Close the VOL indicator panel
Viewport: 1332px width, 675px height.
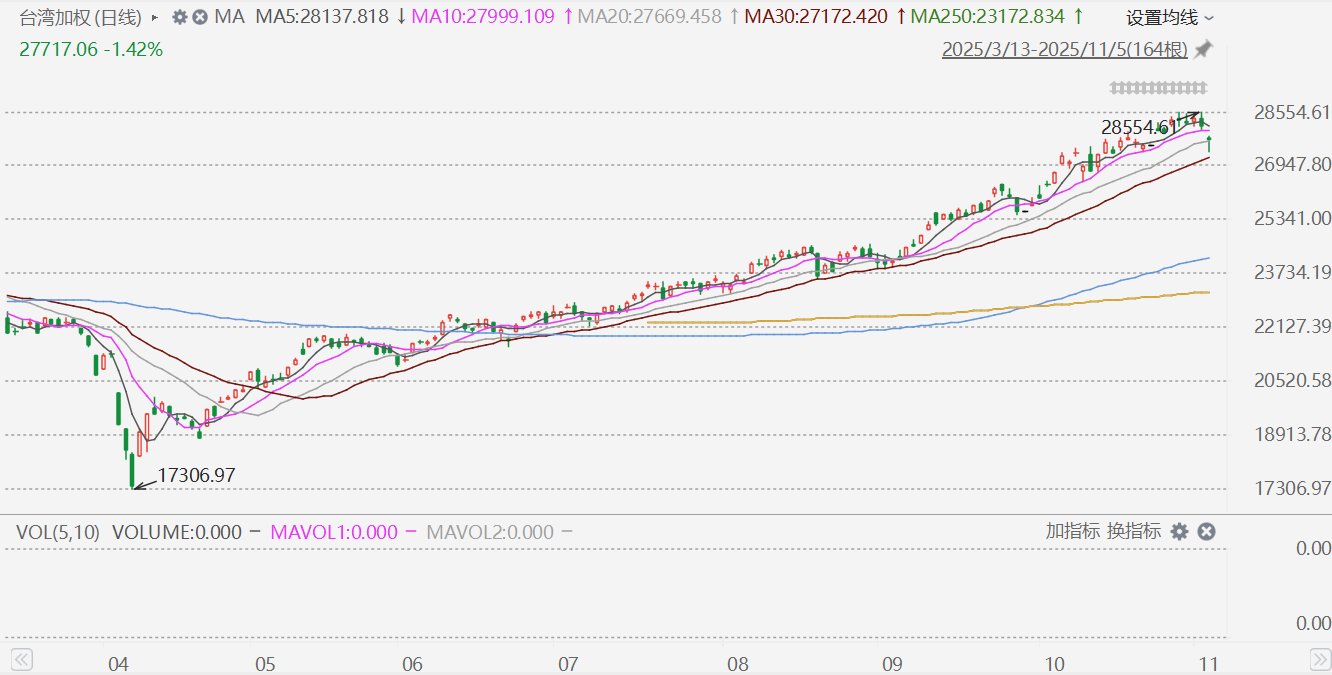click(x=1206, y=532)
